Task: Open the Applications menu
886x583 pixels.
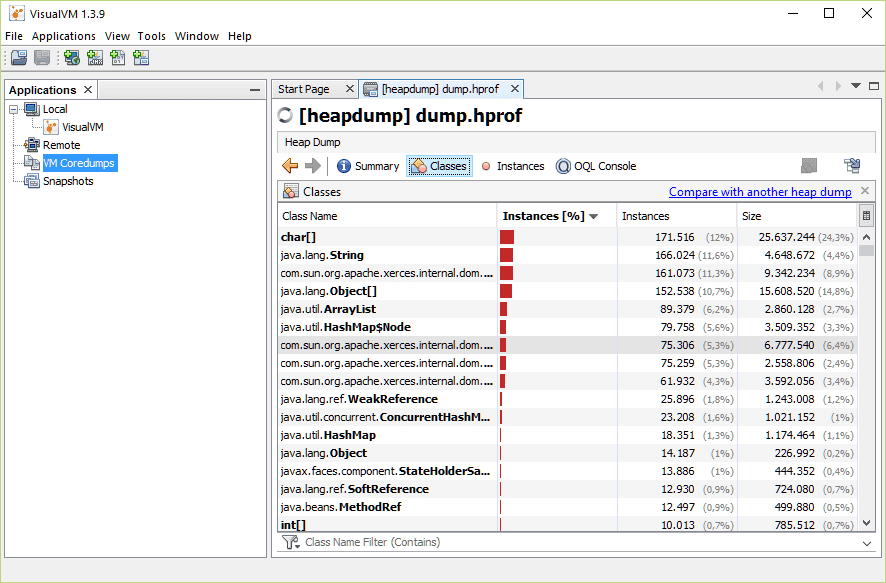Action: pos(63,36)
